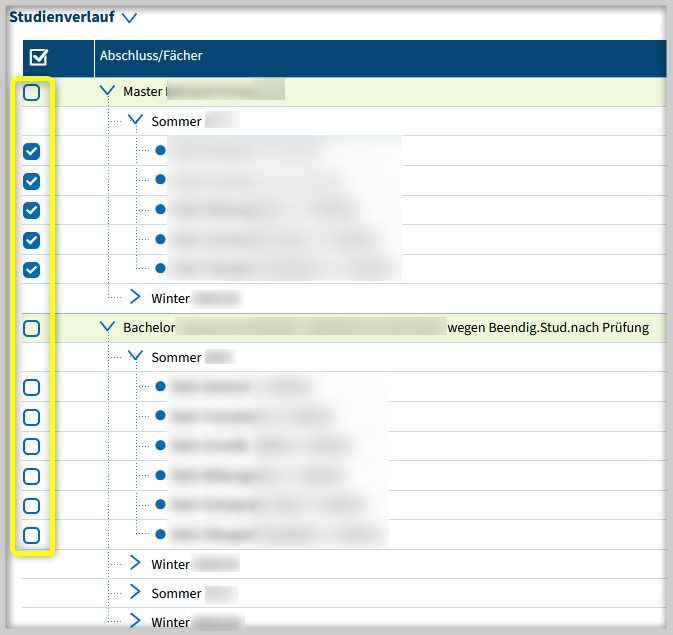Collapse the Master degree node
The height and width of the screenshot is (635, 673).
[107, 90]
